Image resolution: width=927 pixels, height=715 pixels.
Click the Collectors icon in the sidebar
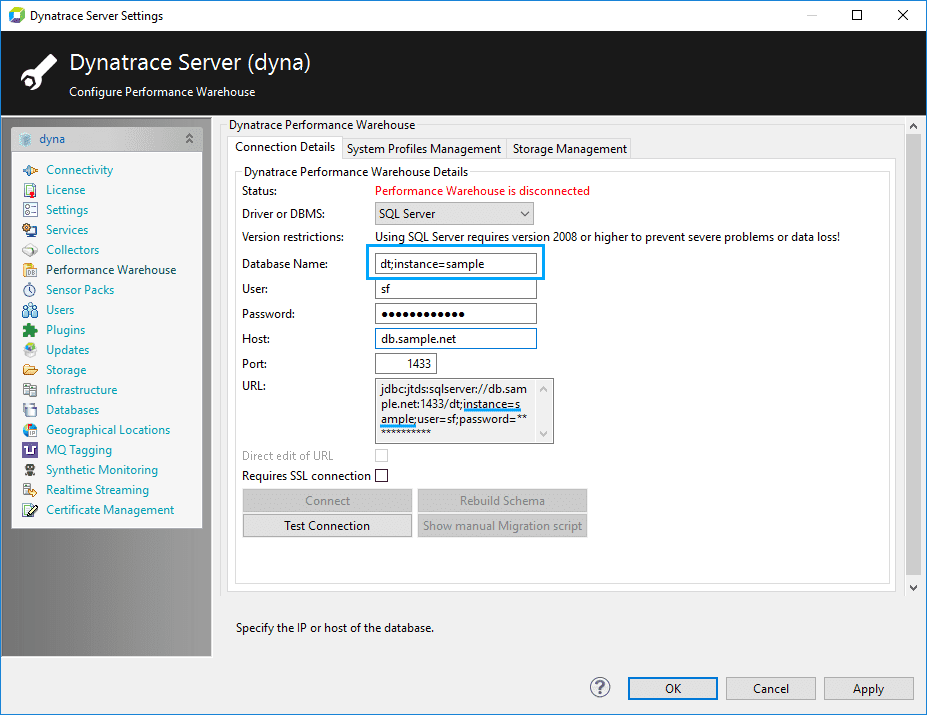(30, 250)
